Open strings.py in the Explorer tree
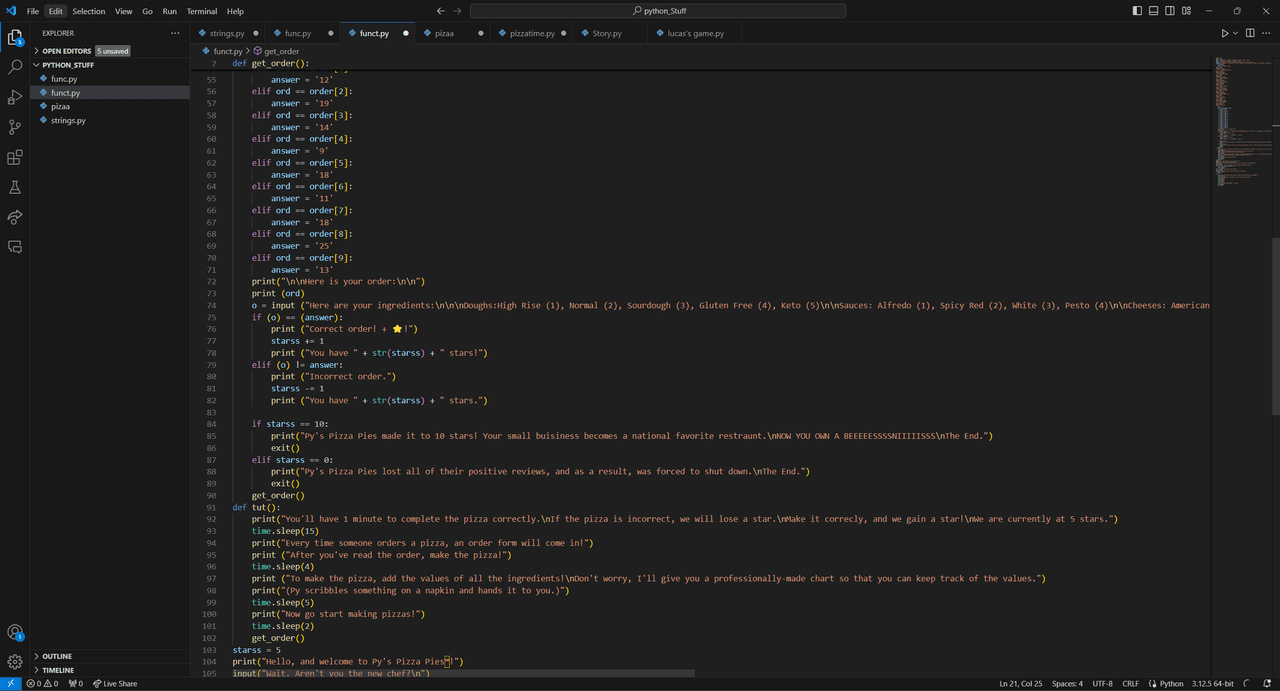Image resolution: width=1280 pixels, height=691 pixels. [68, 120]
